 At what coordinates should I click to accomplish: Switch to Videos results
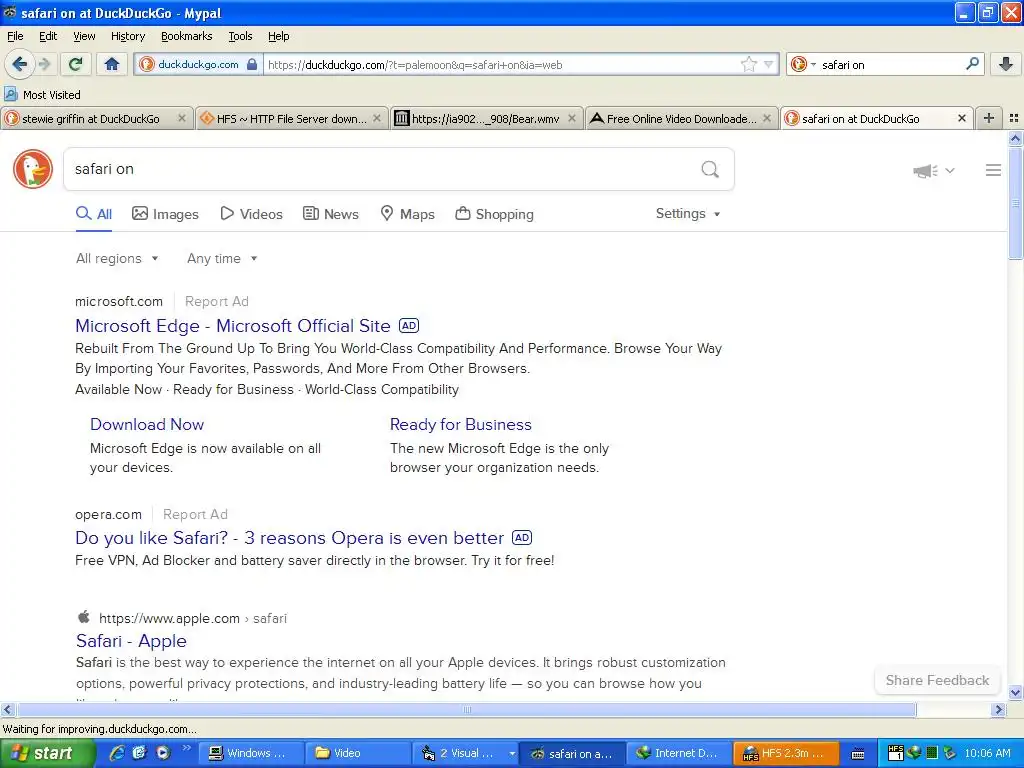pyautogui.click(x=251, y=214)
